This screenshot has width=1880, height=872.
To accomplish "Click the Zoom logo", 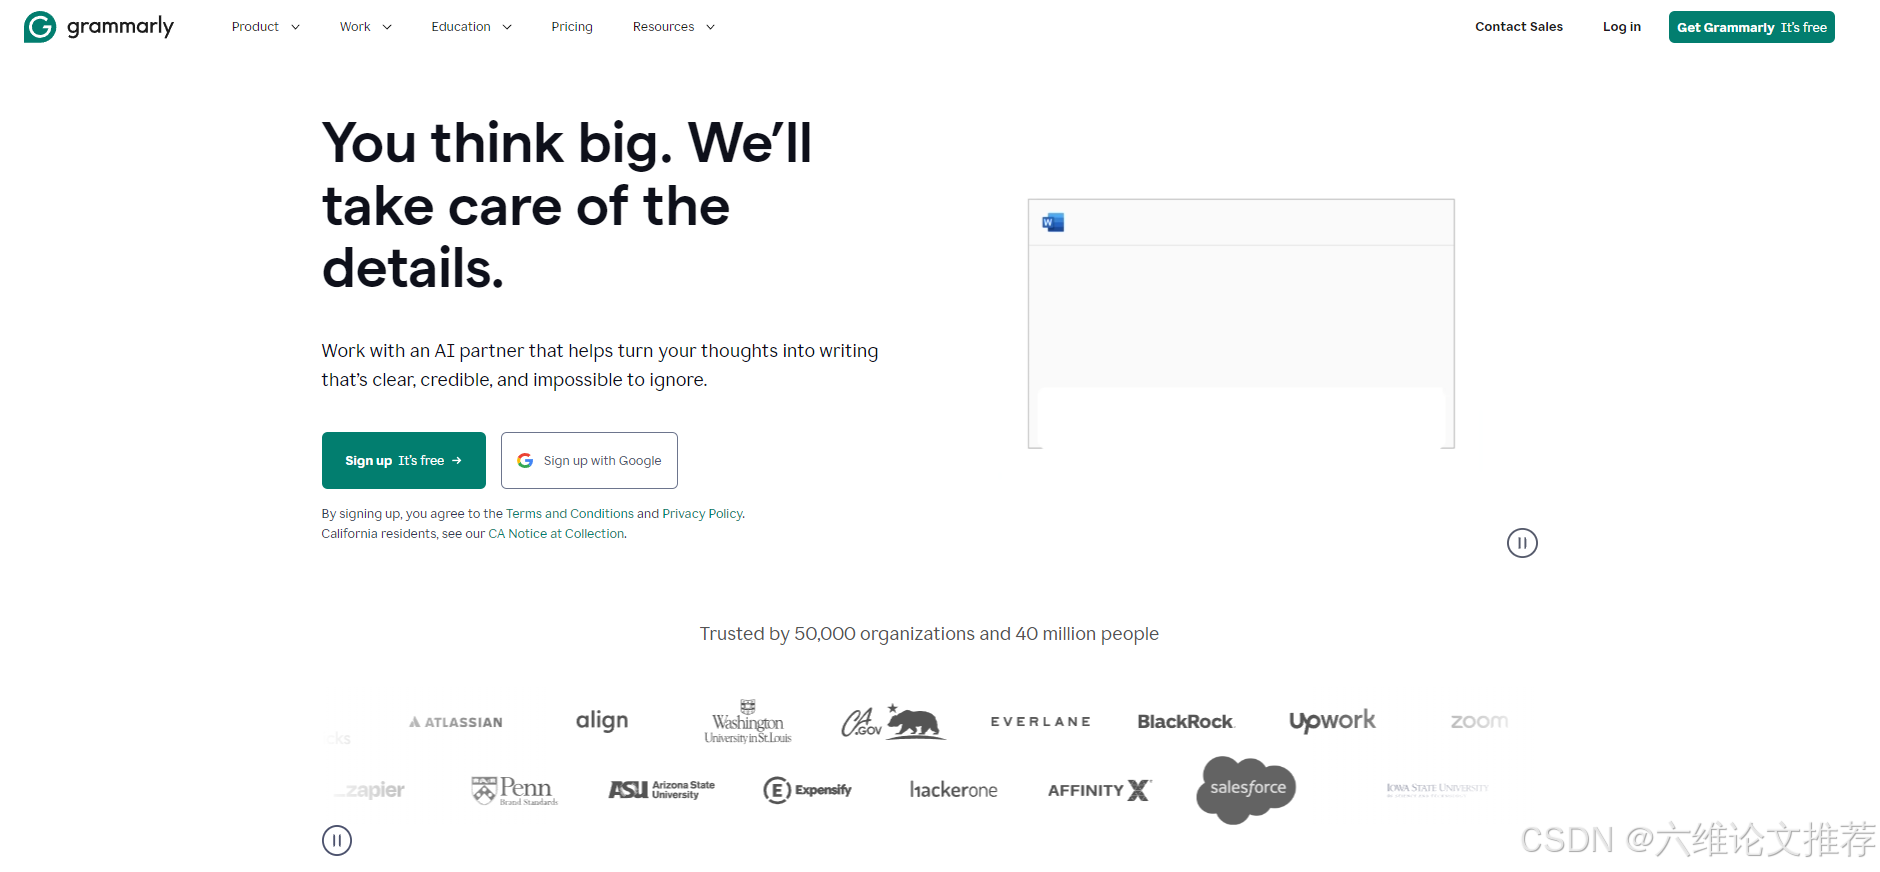I will tap(1479, 721).
